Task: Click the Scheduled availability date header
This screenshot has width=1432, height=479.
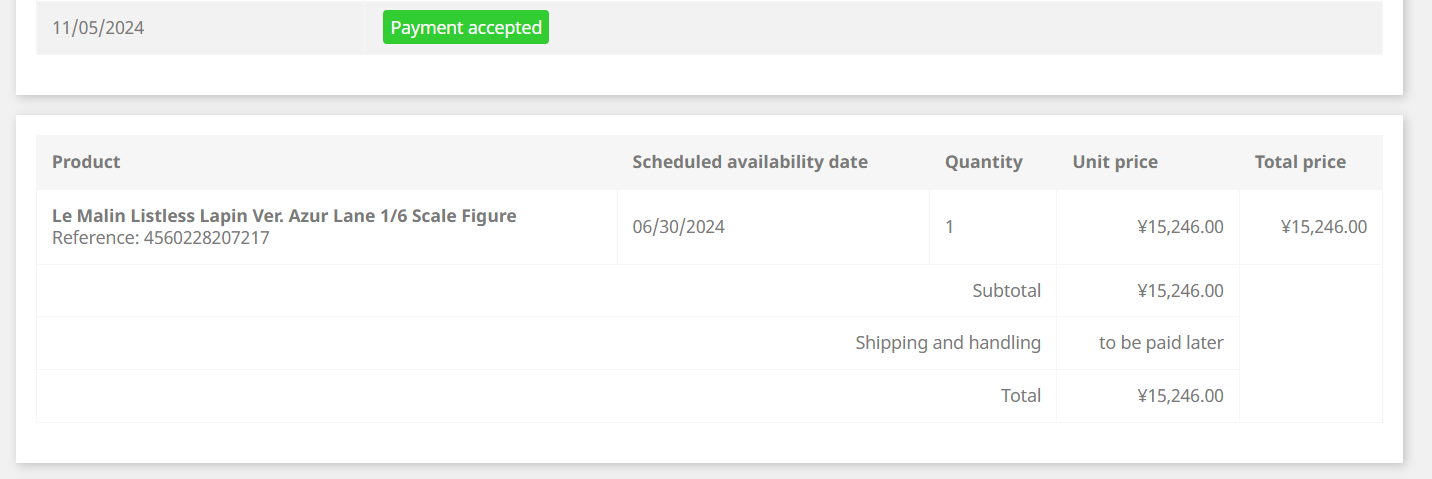Action: pyautogui.click(x=750, y=162)
